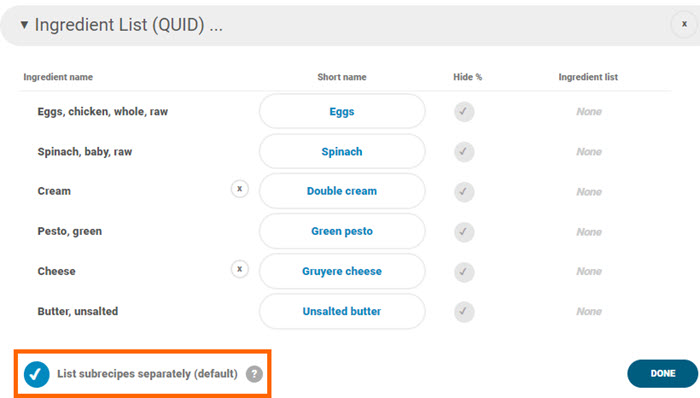Image resolution: width=700 pixels, height=398 pixels.
Task: Edit the Green pesto short name field
Action: click(342, 231)
